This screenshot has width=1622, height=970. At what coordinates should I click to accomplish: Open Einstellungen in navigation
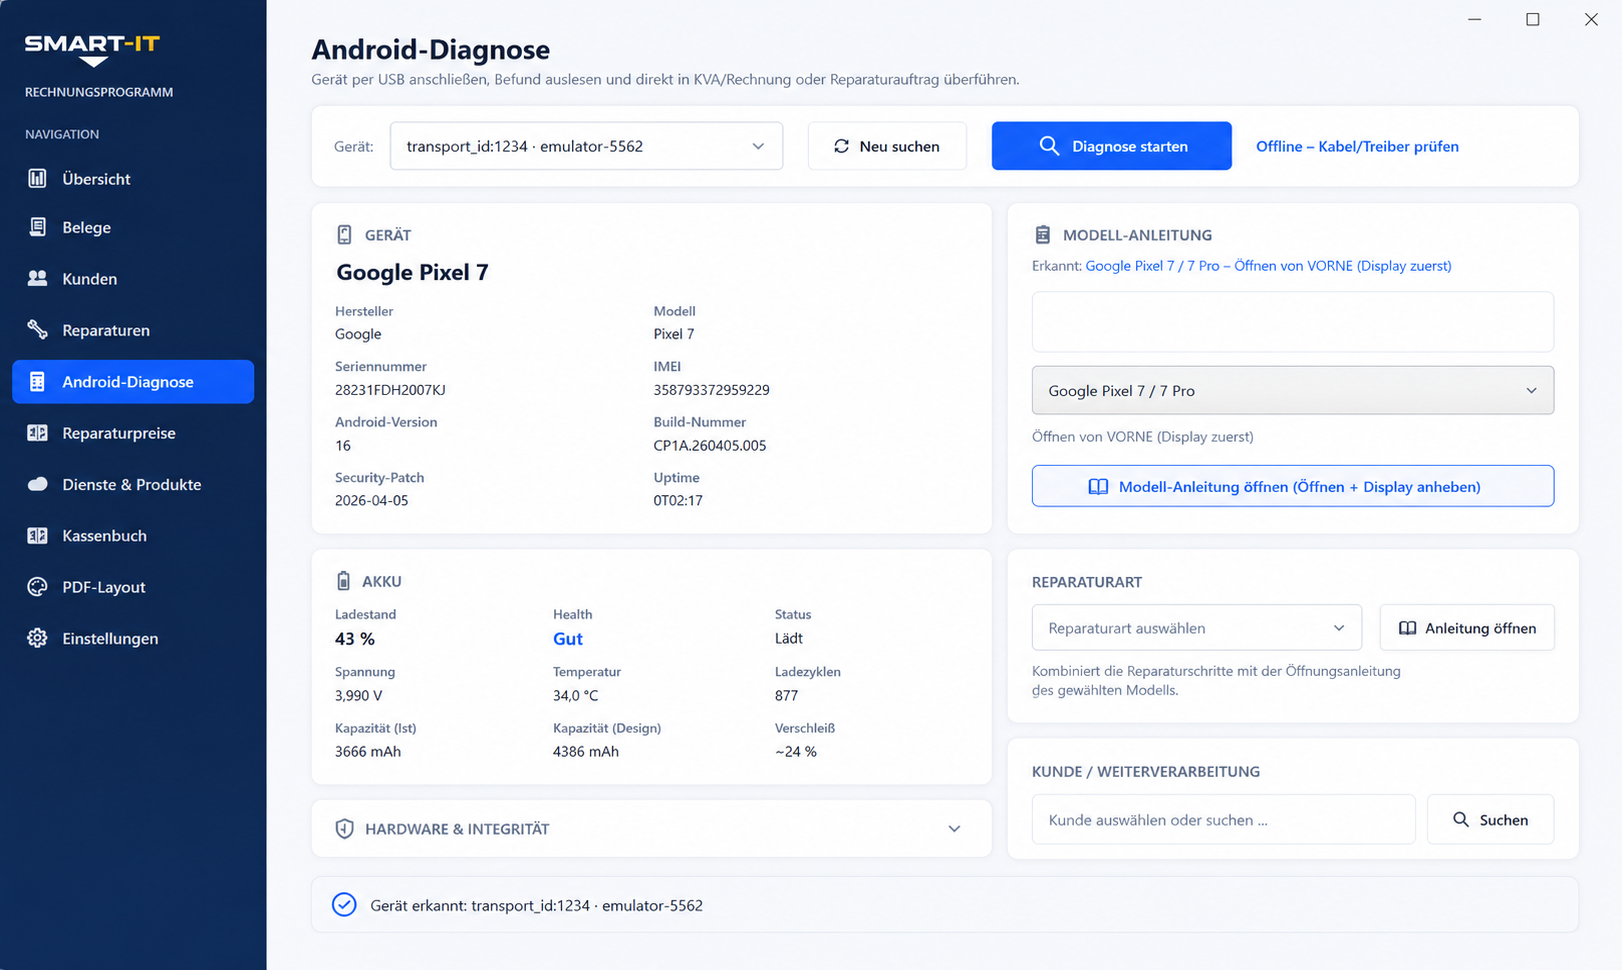pos(133,638)
